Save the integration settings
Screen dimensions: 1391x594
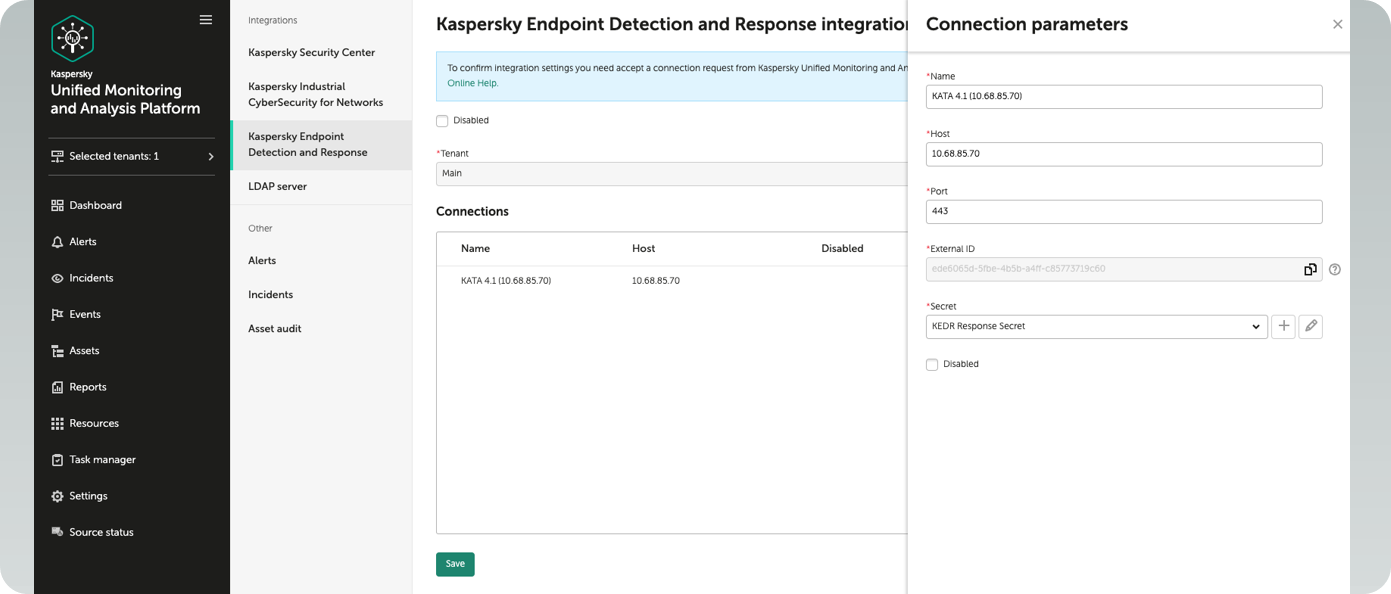[455, 564]
